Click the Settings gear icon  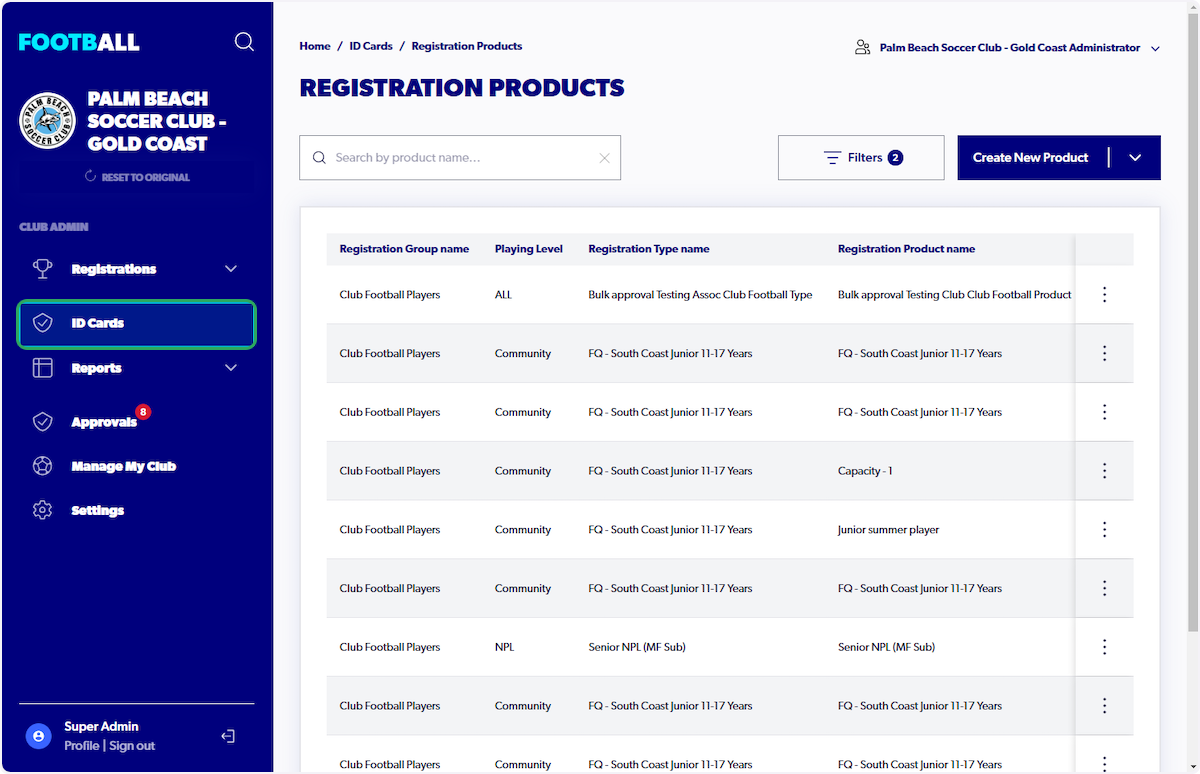point(42,510)
